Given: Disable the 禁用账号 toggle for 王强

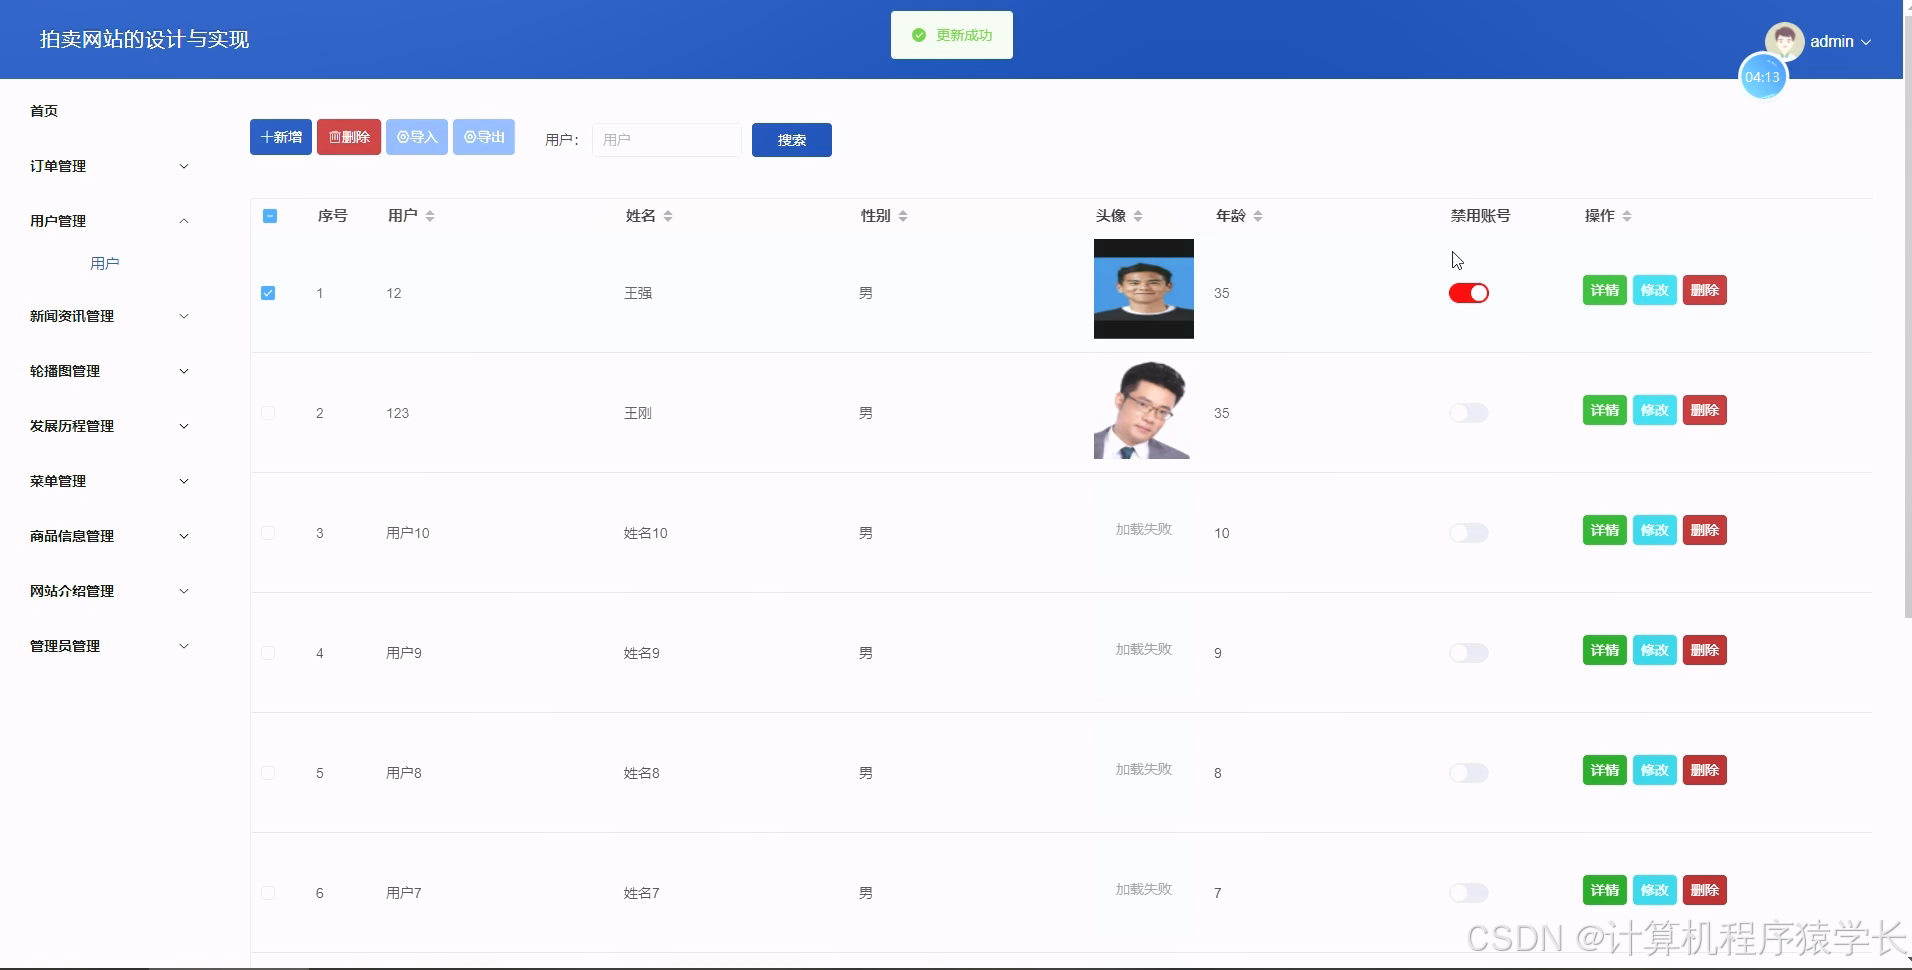Looking at the screenshot, I should coord(1468,292).
